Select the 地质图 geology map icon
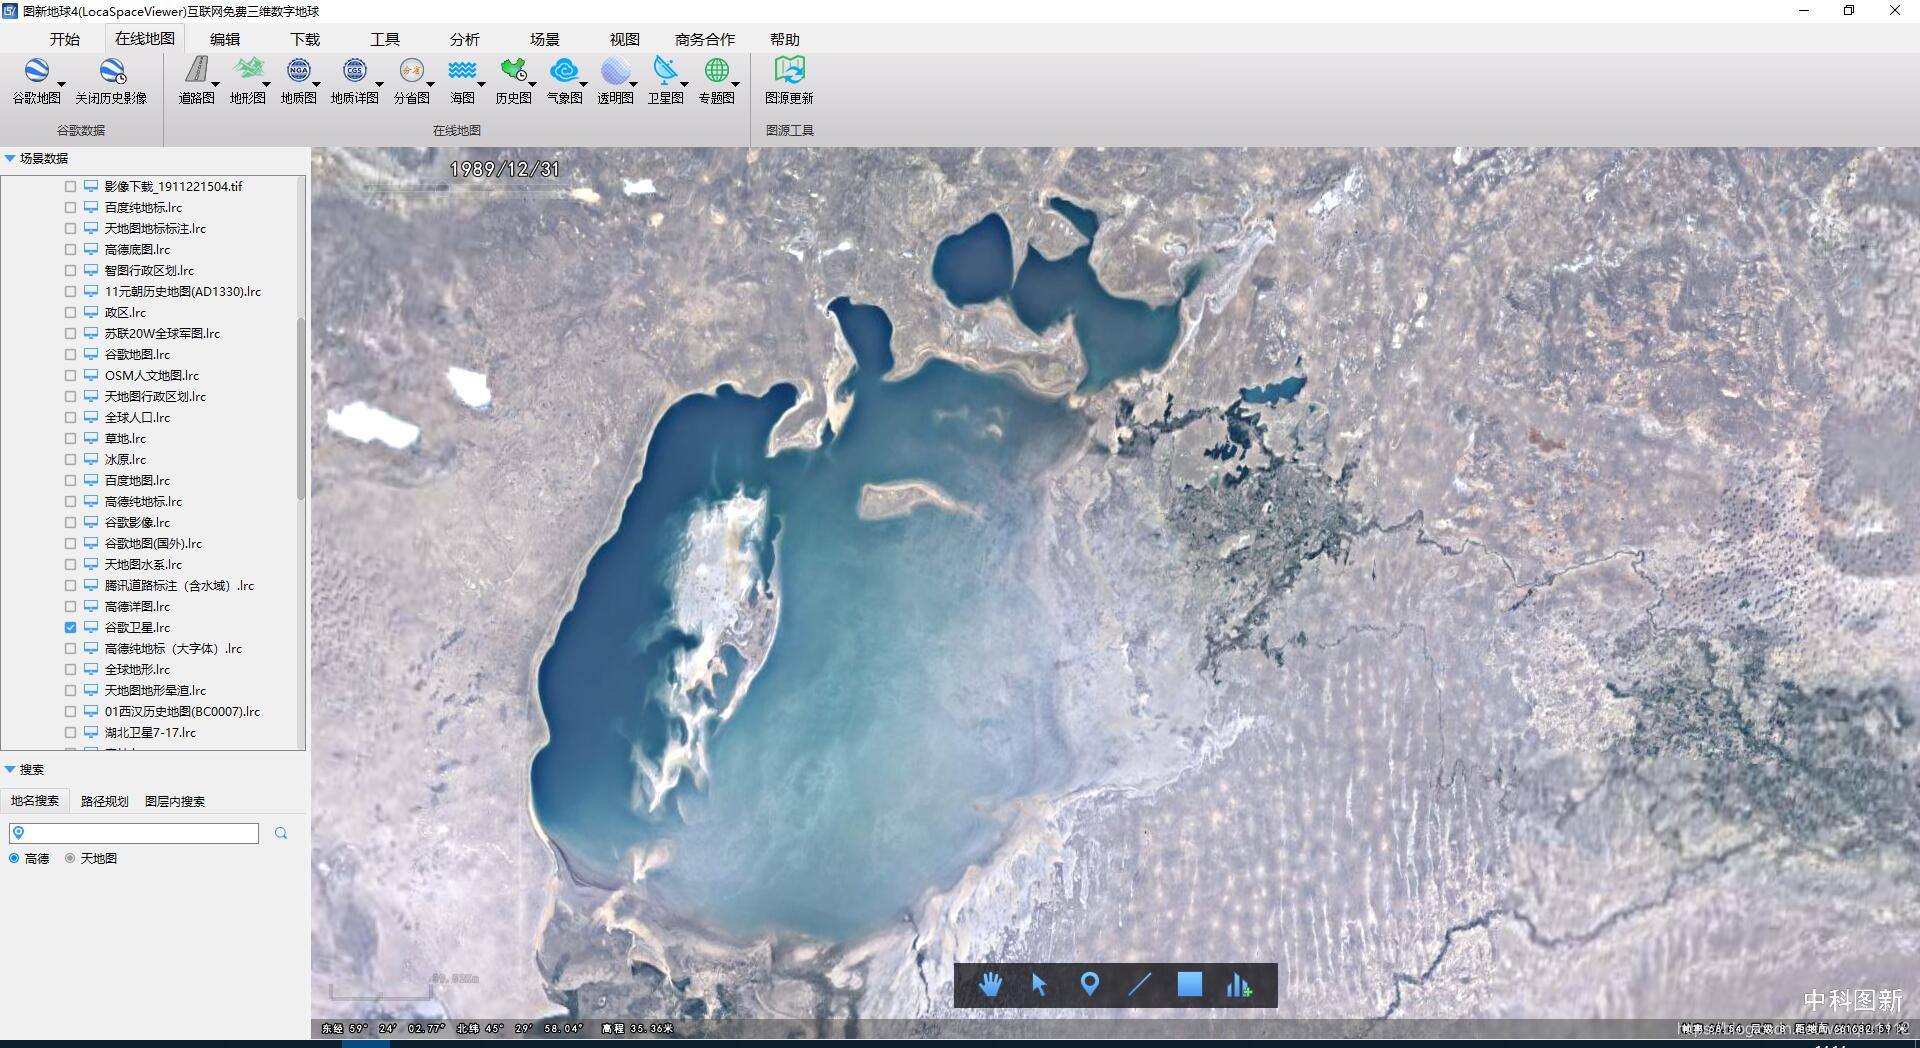This screenshot has height=1048, width=1920. [298, 70]
